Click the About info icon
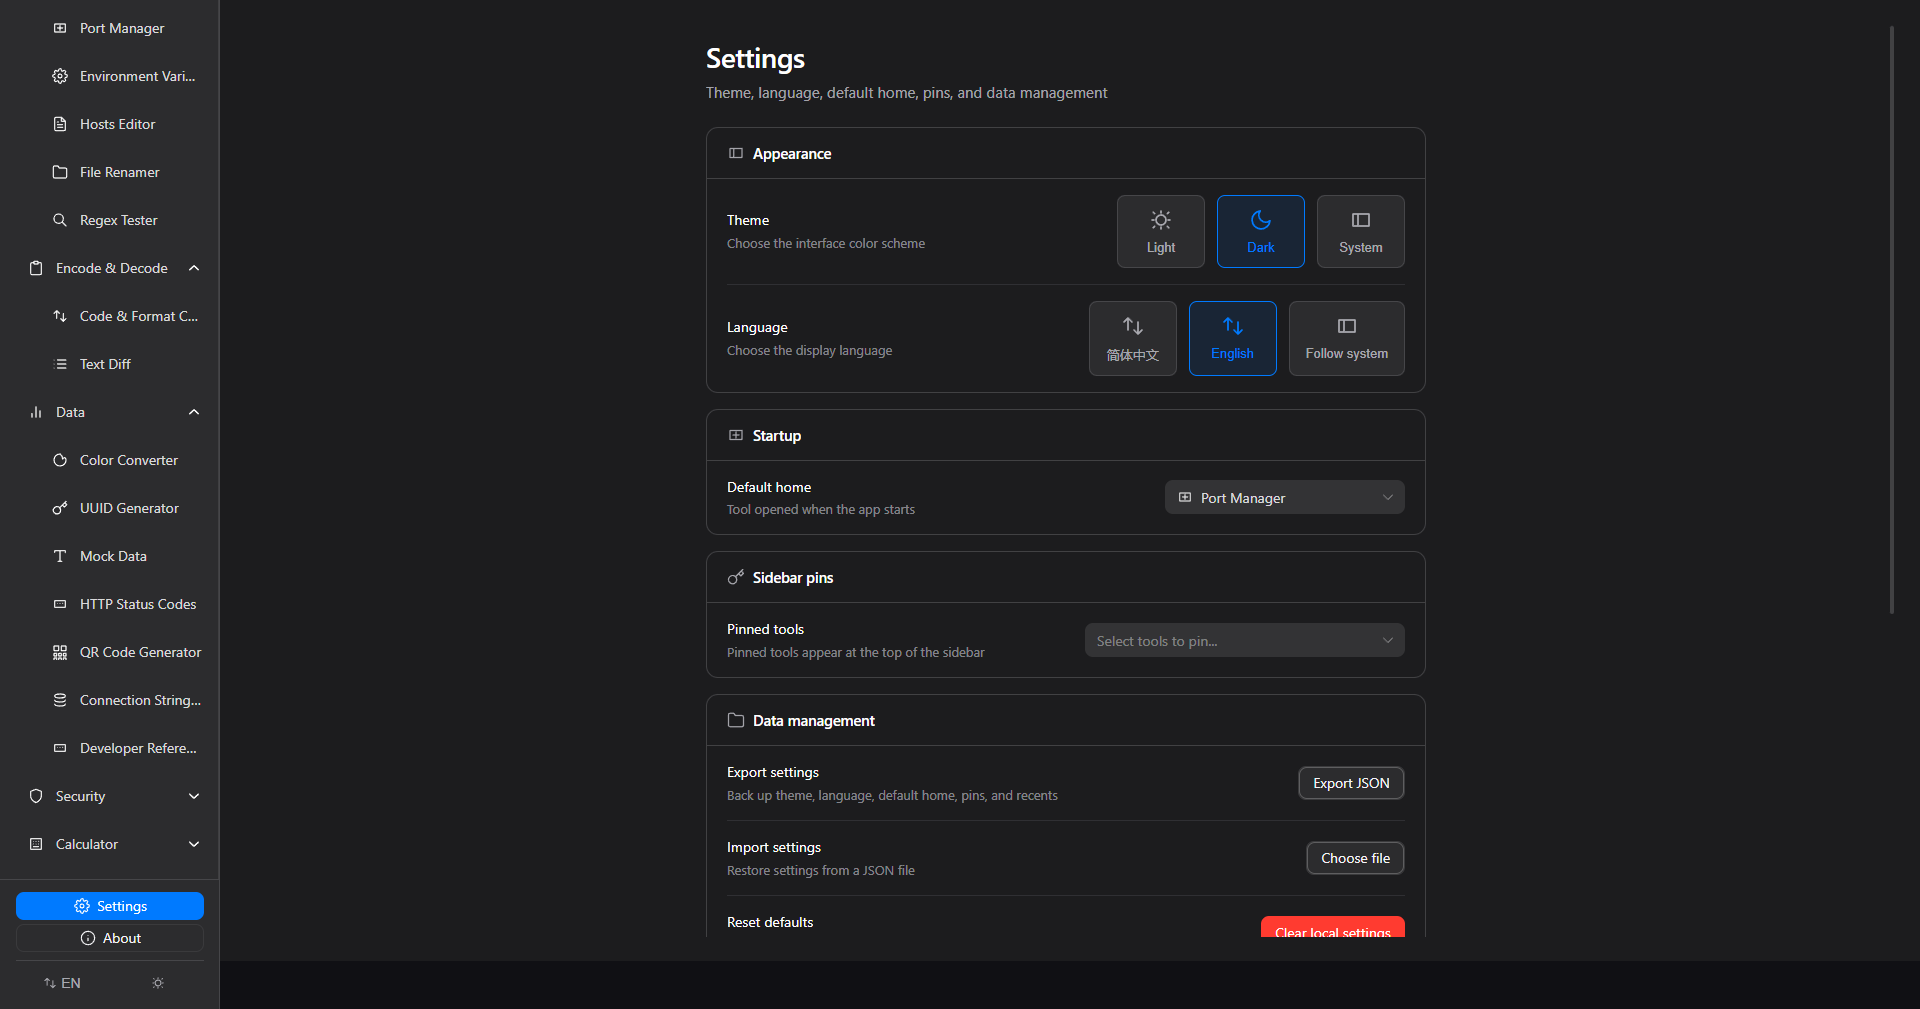Image resolution: width=1920 pixels, height=1009 pixels. [88, 938]
